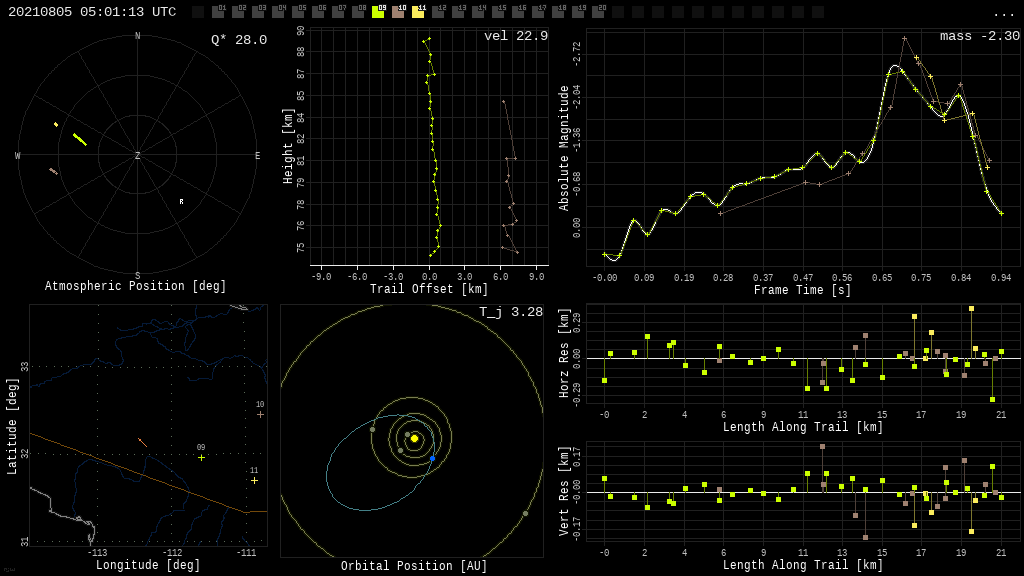Click station 09 cross marker on map
The width and height of the screenshot is (1024, 576).
[x=201, y=458]
